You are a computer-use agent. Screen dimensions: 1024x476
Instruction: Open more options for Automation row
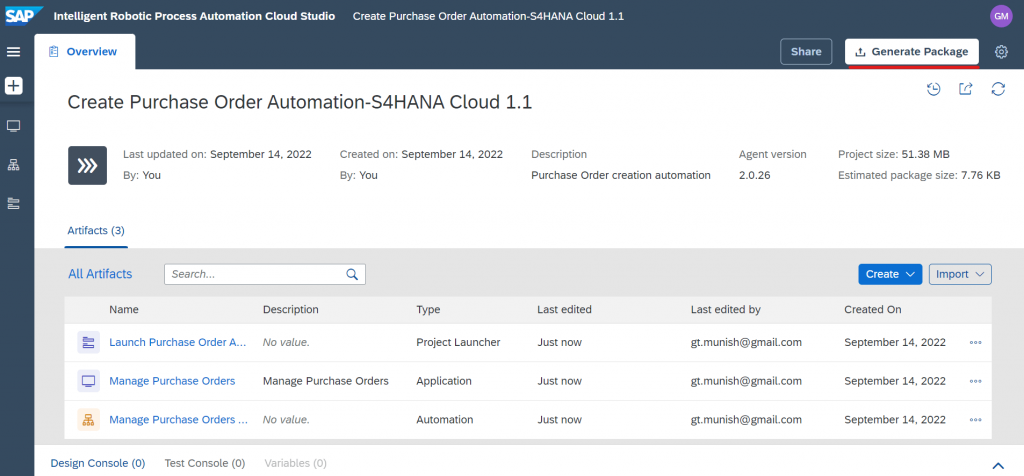pyautogui.click(x=976, y=420)
